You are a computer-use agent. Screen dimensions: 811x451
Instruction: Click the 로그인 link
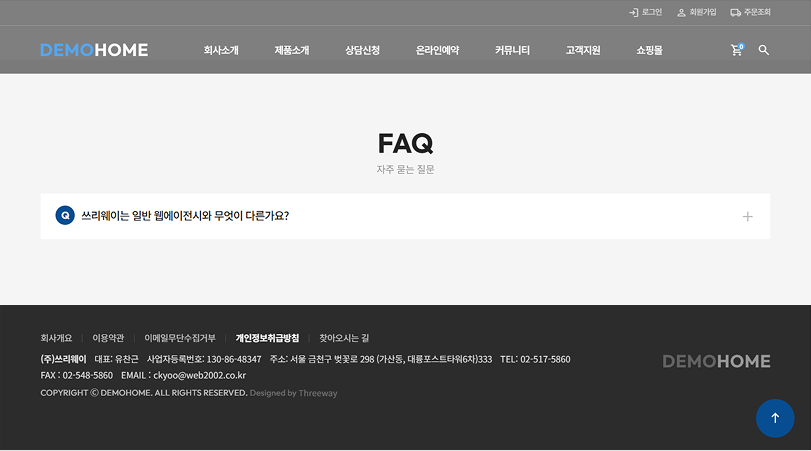652,12
